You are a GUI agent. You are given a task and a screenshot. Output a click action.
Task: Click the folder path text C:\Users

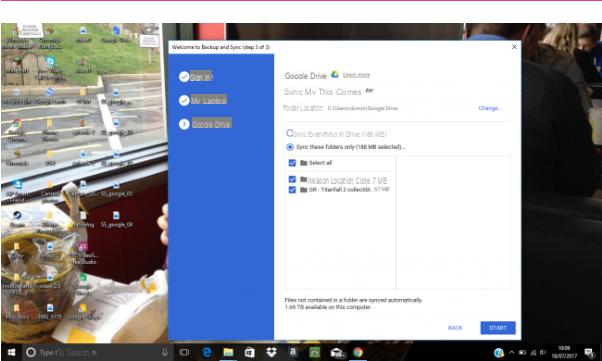tap(362, 108)
